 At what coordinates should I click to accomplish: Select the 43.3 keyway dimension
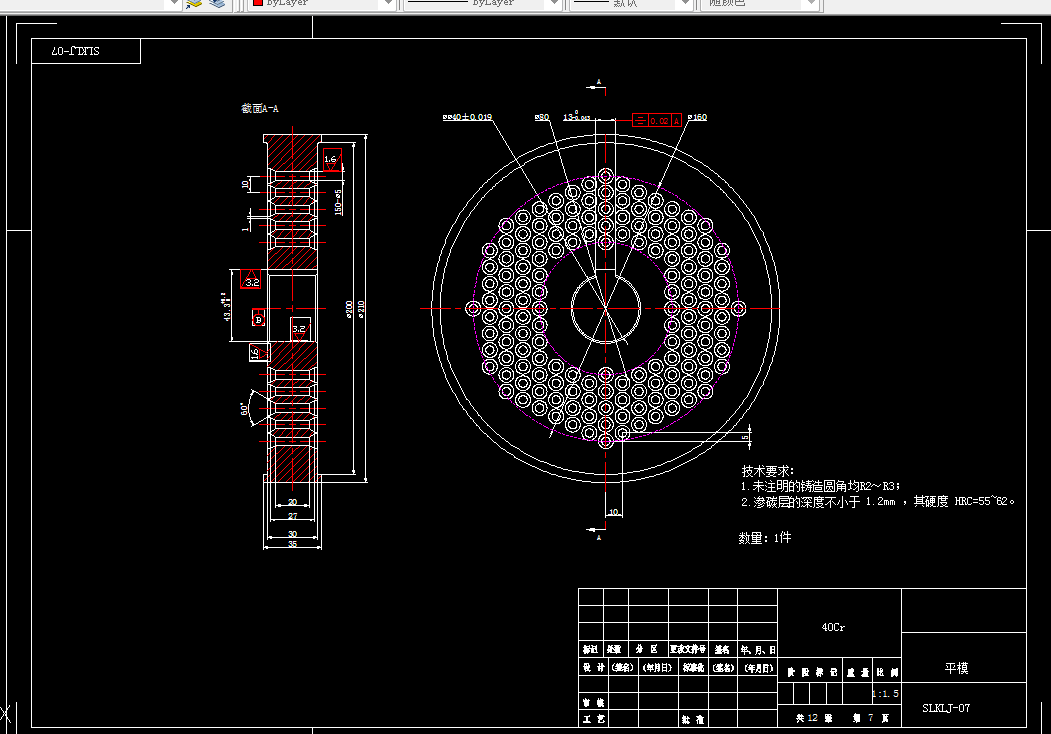[x=226, y=307]
